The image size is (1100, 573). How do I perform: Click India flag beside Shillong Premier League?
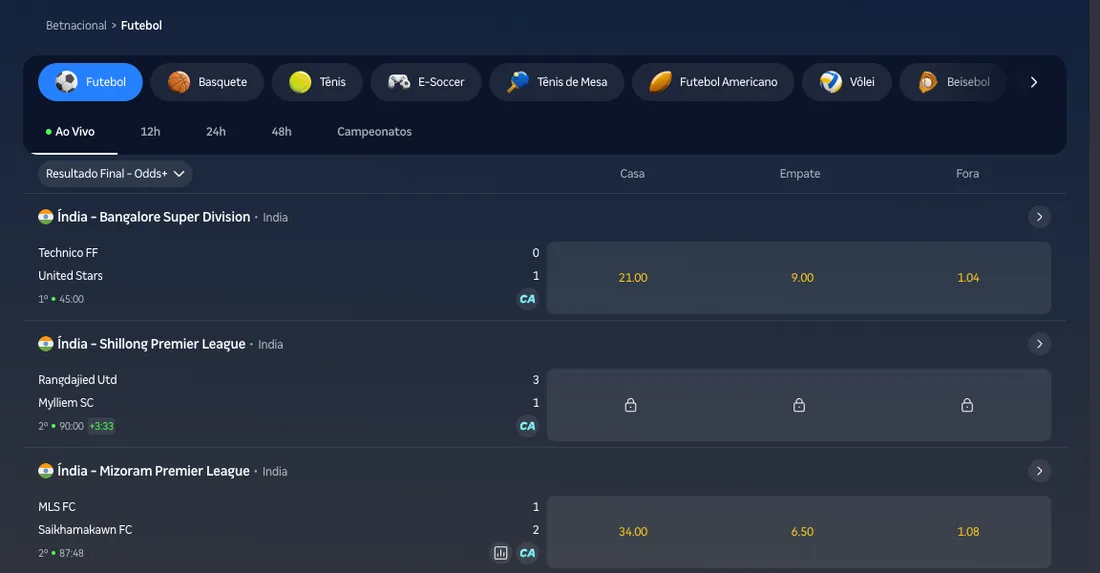(x=46, y=344)
